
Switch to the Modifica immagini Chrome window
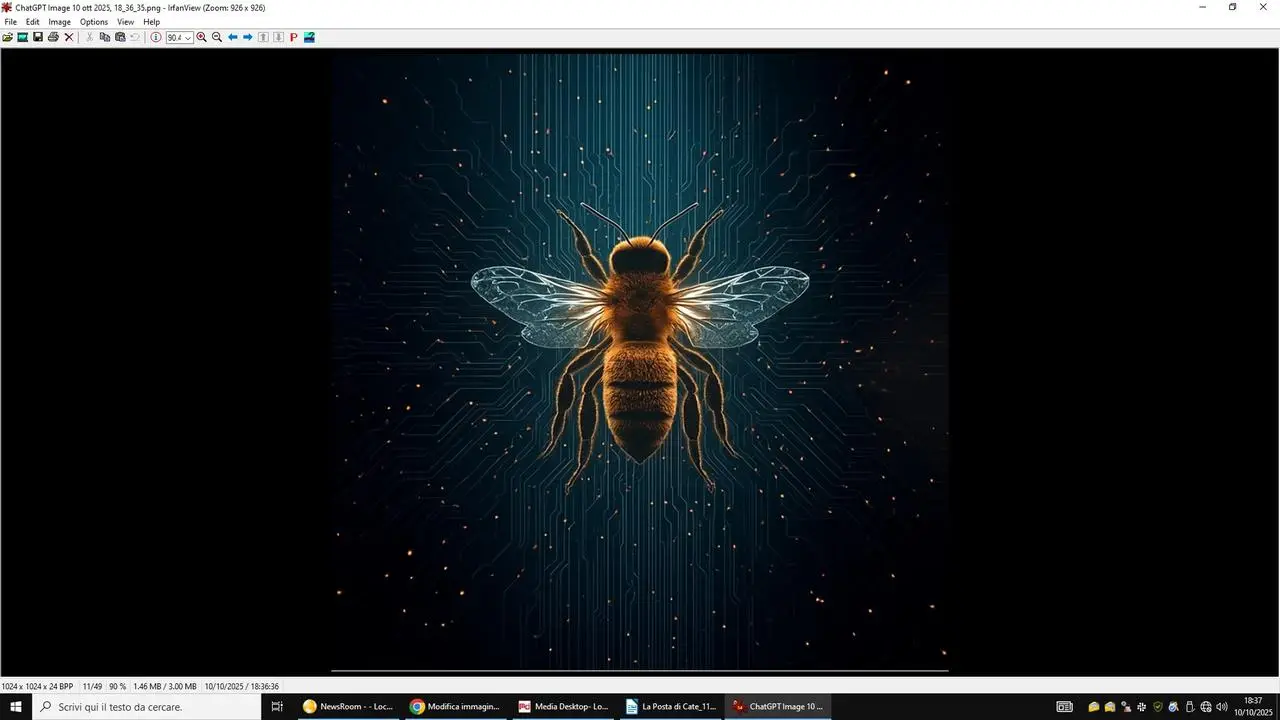tap(456, 707)
